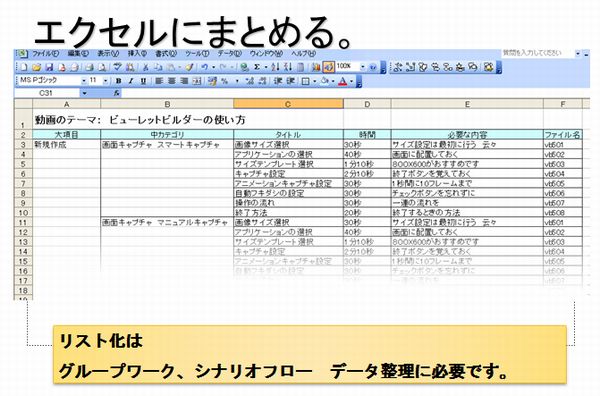Expand the Font Color dropdown arrow
The image size is (600, 396).
pyautogui.click(x=352, y=81)
